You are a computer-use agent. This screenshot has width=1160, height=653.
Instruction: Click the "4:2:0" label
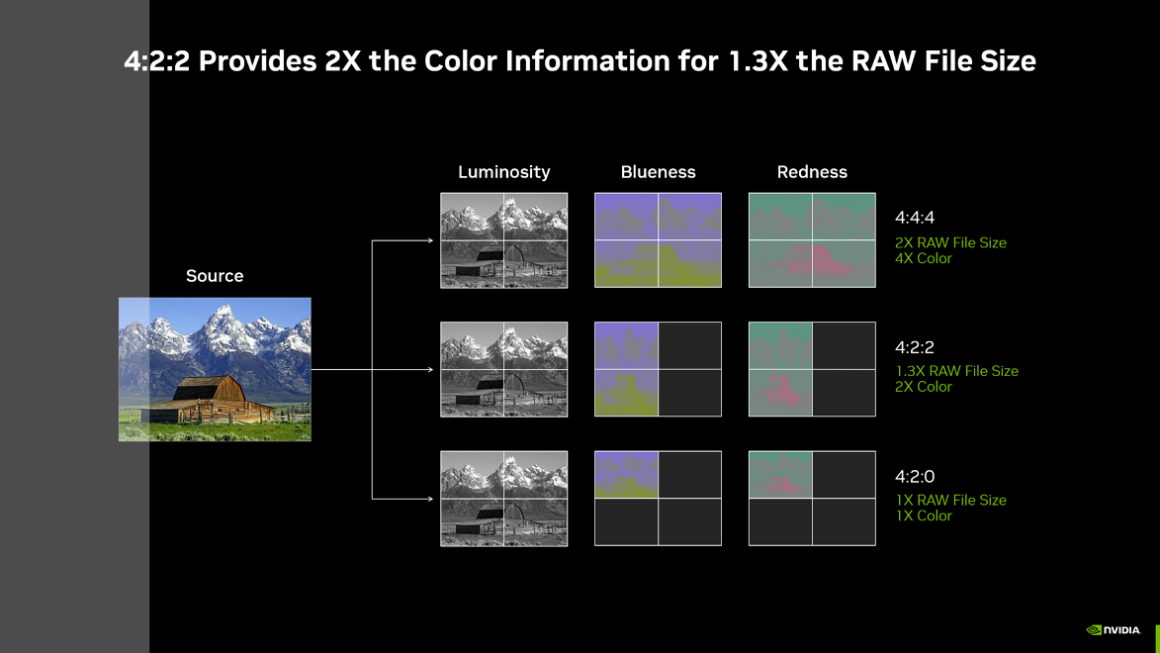coord(914,476)
